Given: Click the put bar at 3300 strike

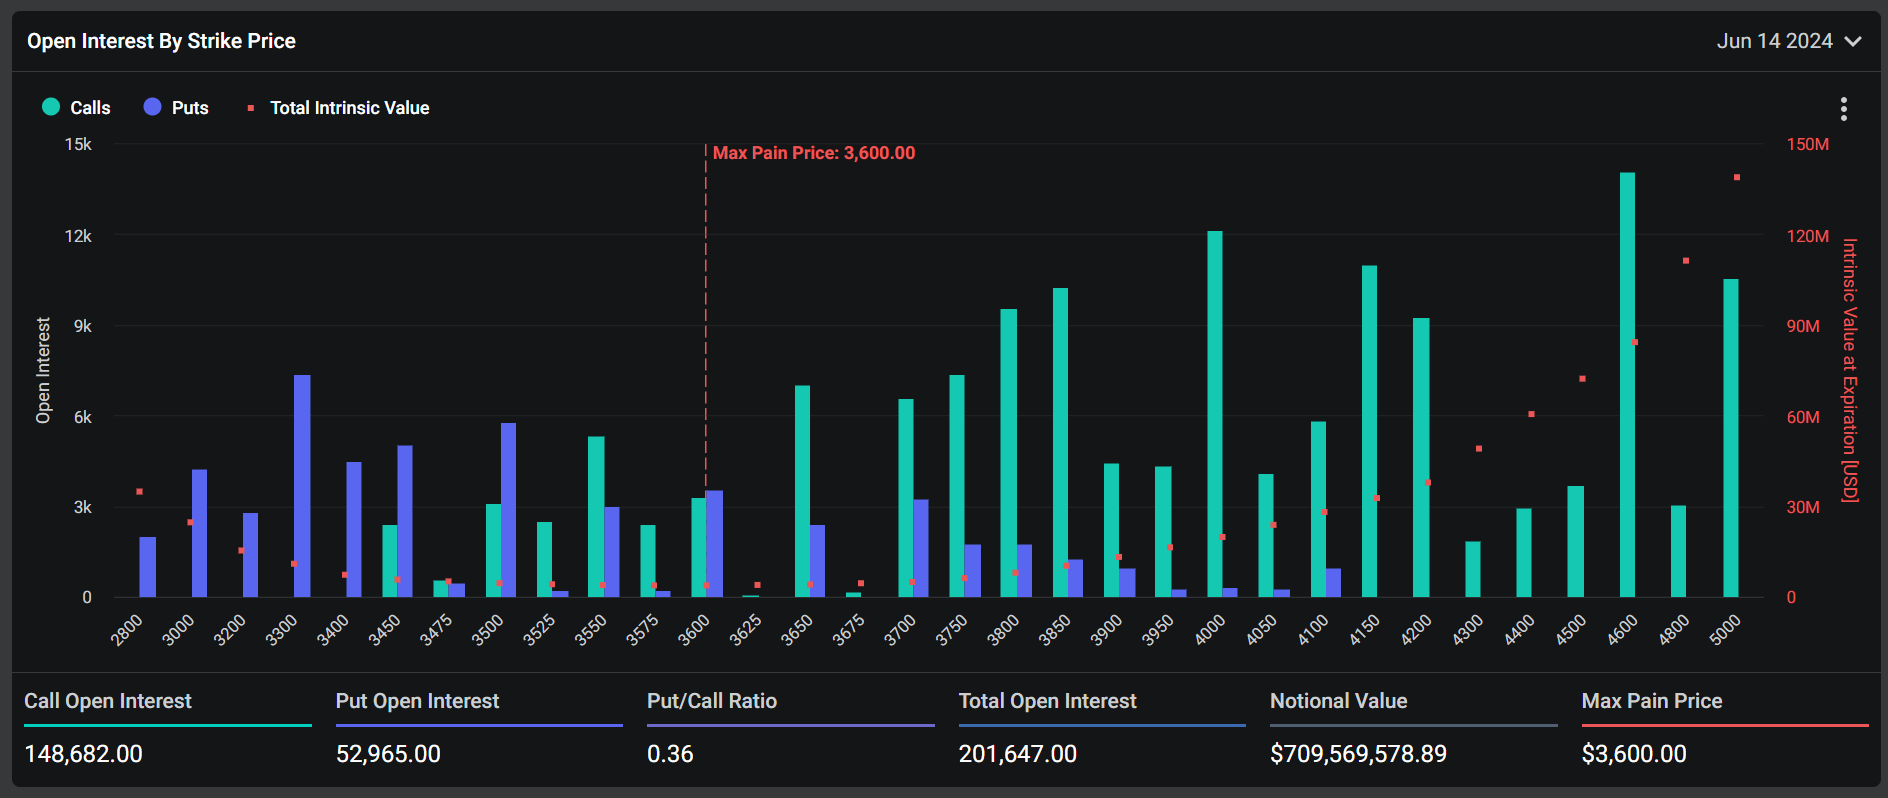Looking at the screenshot, I should pos(302,486).
